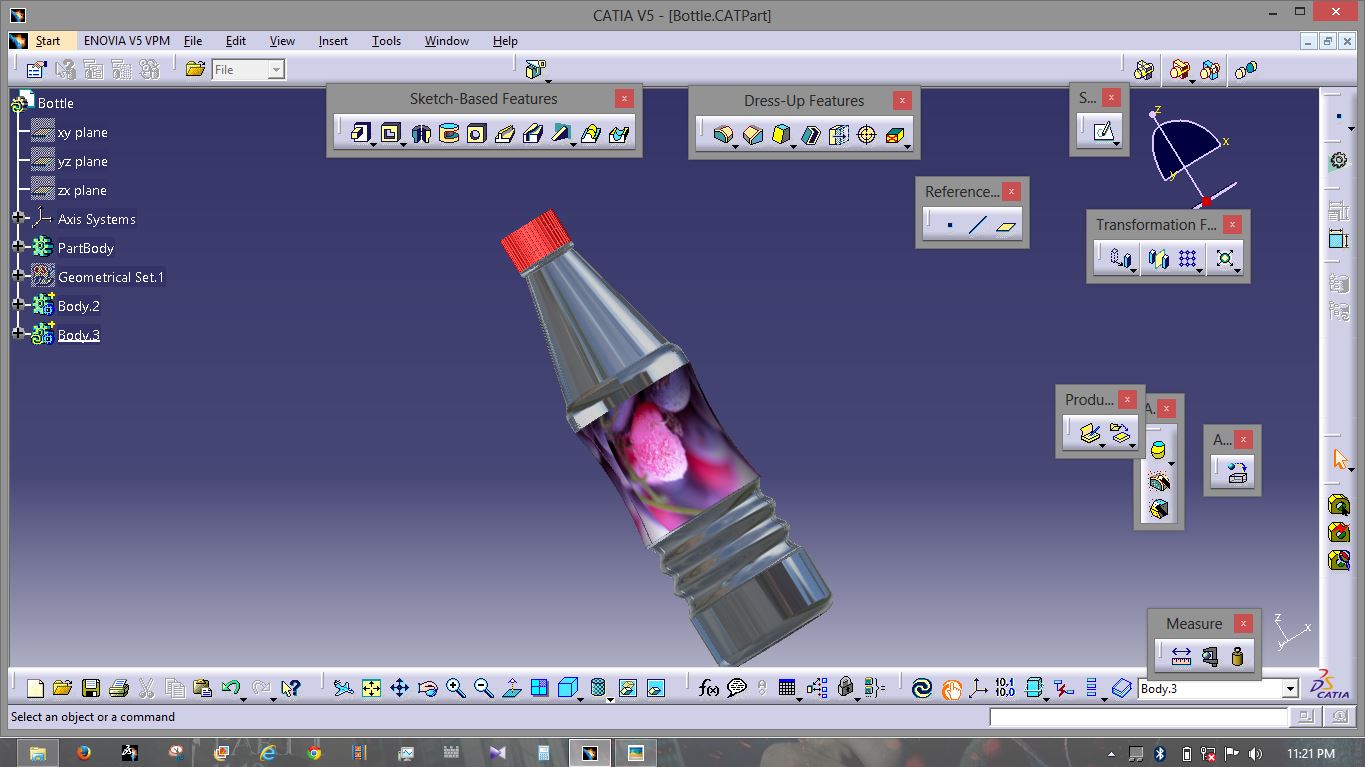The image size is (1365, 767).
Task: Select the Edge Fillet tool
Action: [x=723, y=135]
